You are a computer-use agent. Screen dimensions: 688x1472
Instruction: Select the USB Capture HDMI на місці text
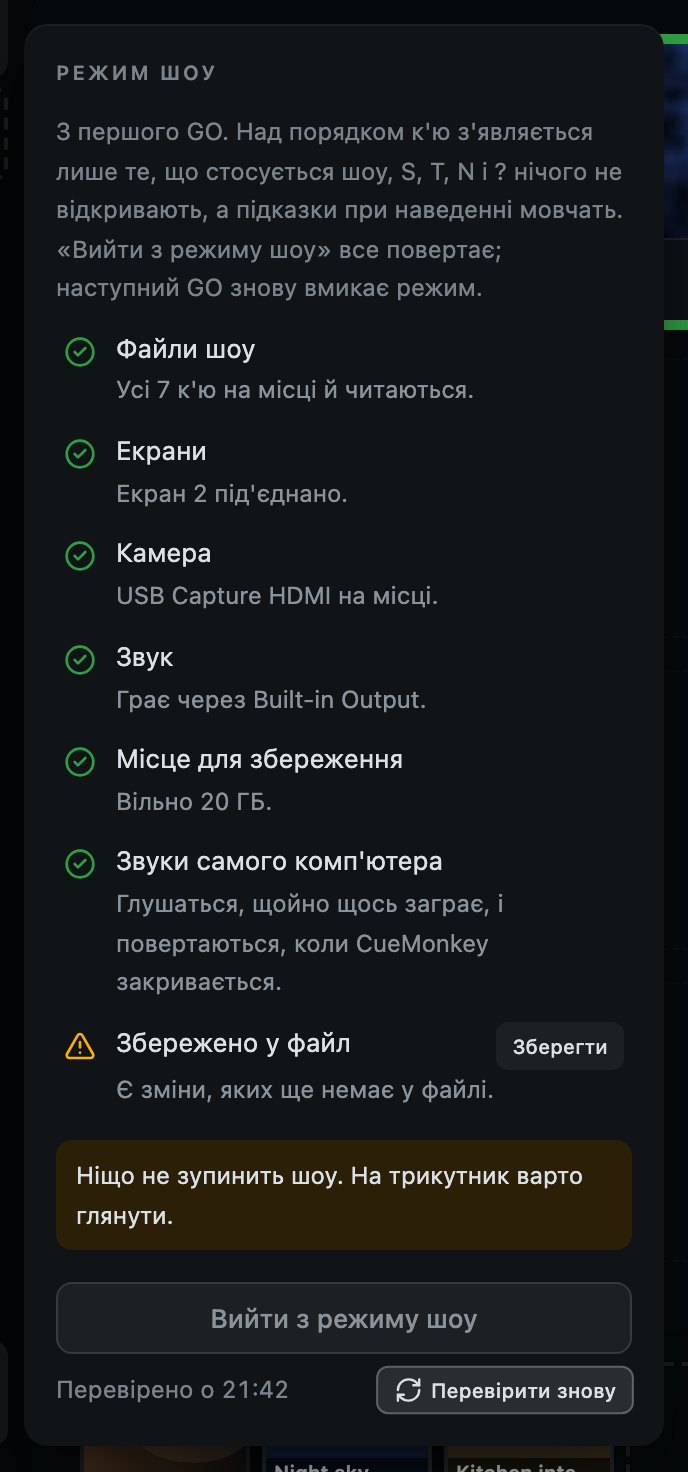tap(277, 596)
